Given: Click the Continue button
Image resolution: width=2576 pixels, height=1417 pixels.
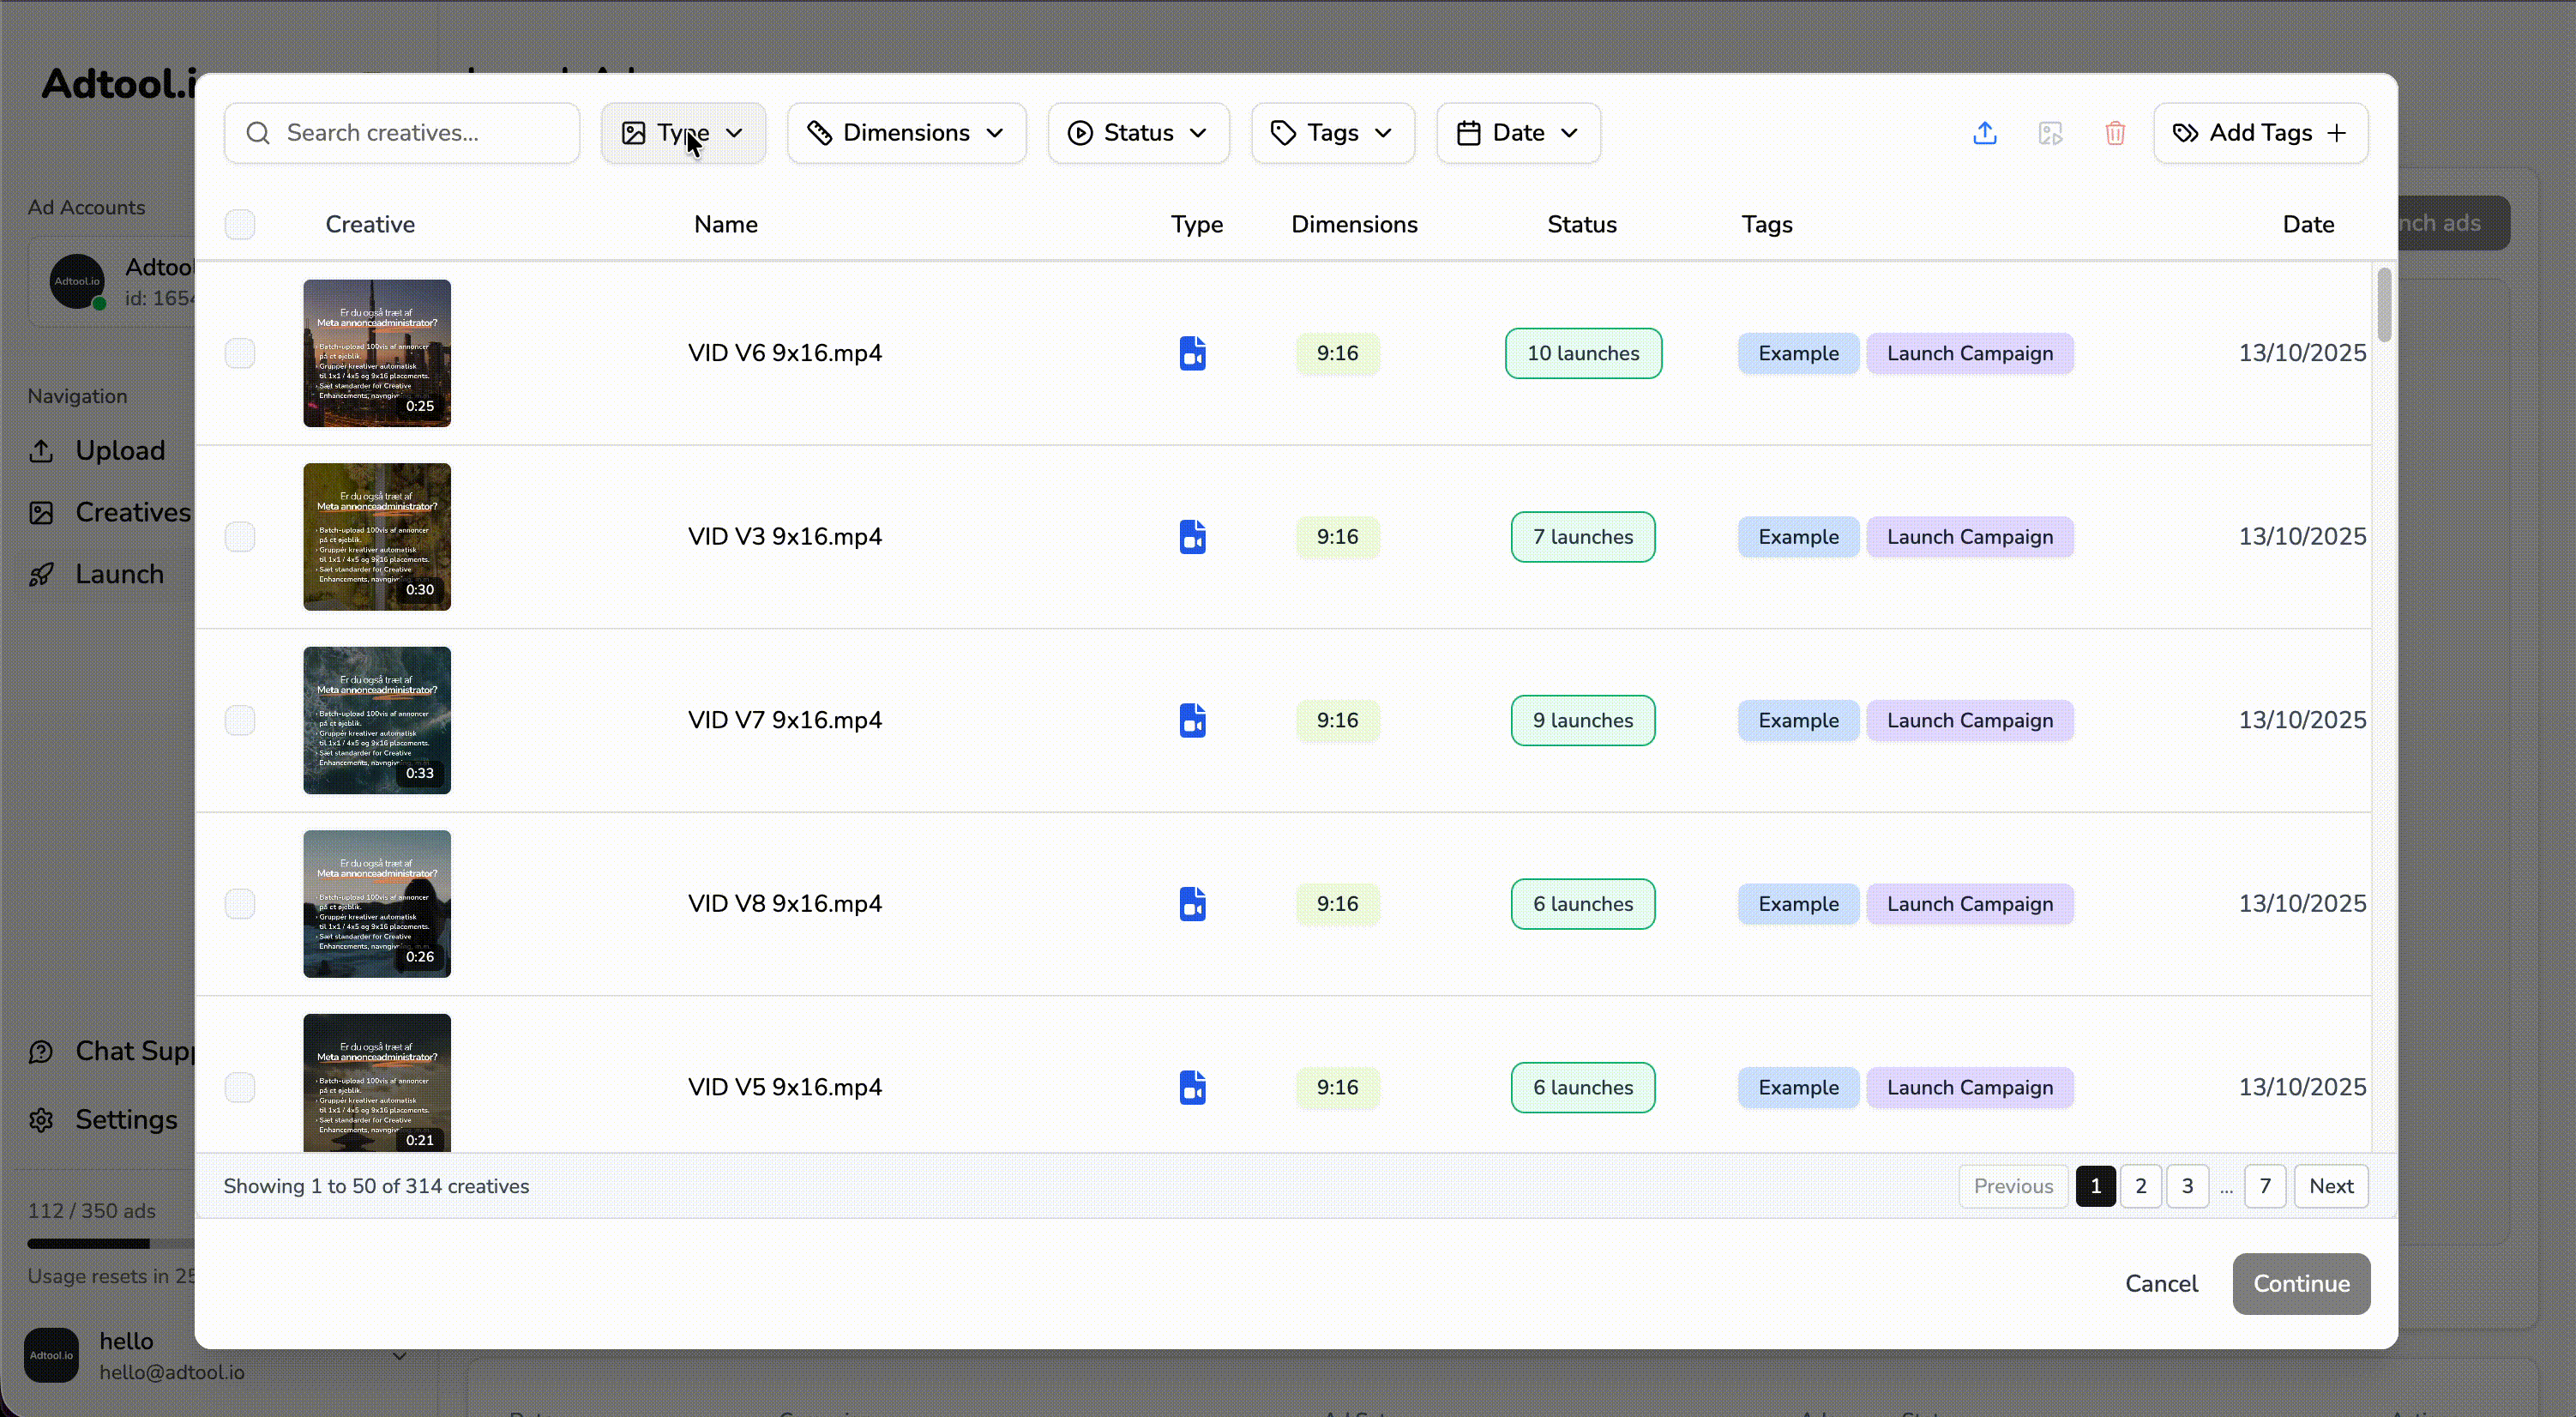Looking at the screenshot, I should [x=2301, y=1284].
